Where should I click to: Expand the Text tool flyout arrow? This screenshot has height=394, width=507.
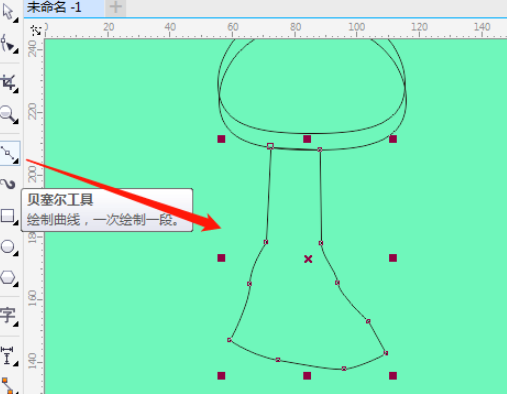click(16, 324)
